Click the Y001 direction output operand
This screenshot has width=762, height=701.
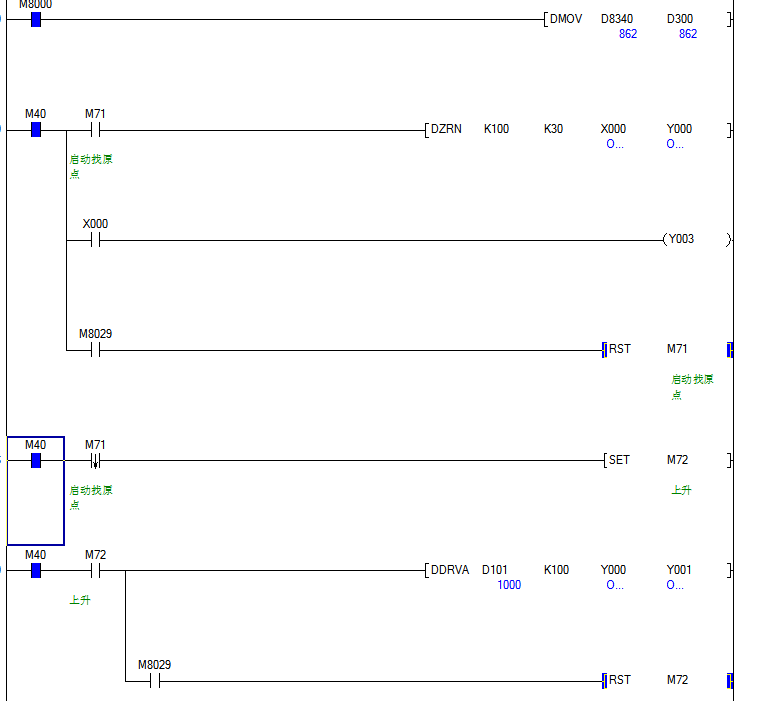pos(679,570)
